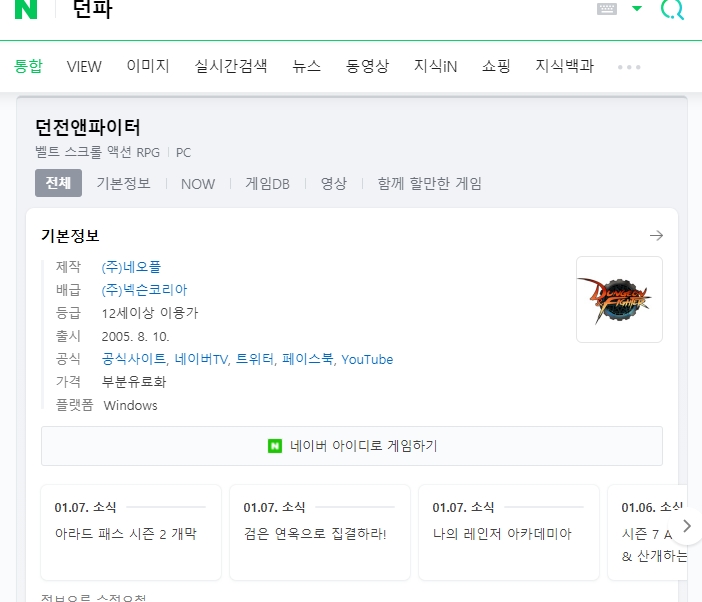The width and height of the screenshot is (702, 602).
Task: Select the 지식백과 tab
Action: pos(564,66)
